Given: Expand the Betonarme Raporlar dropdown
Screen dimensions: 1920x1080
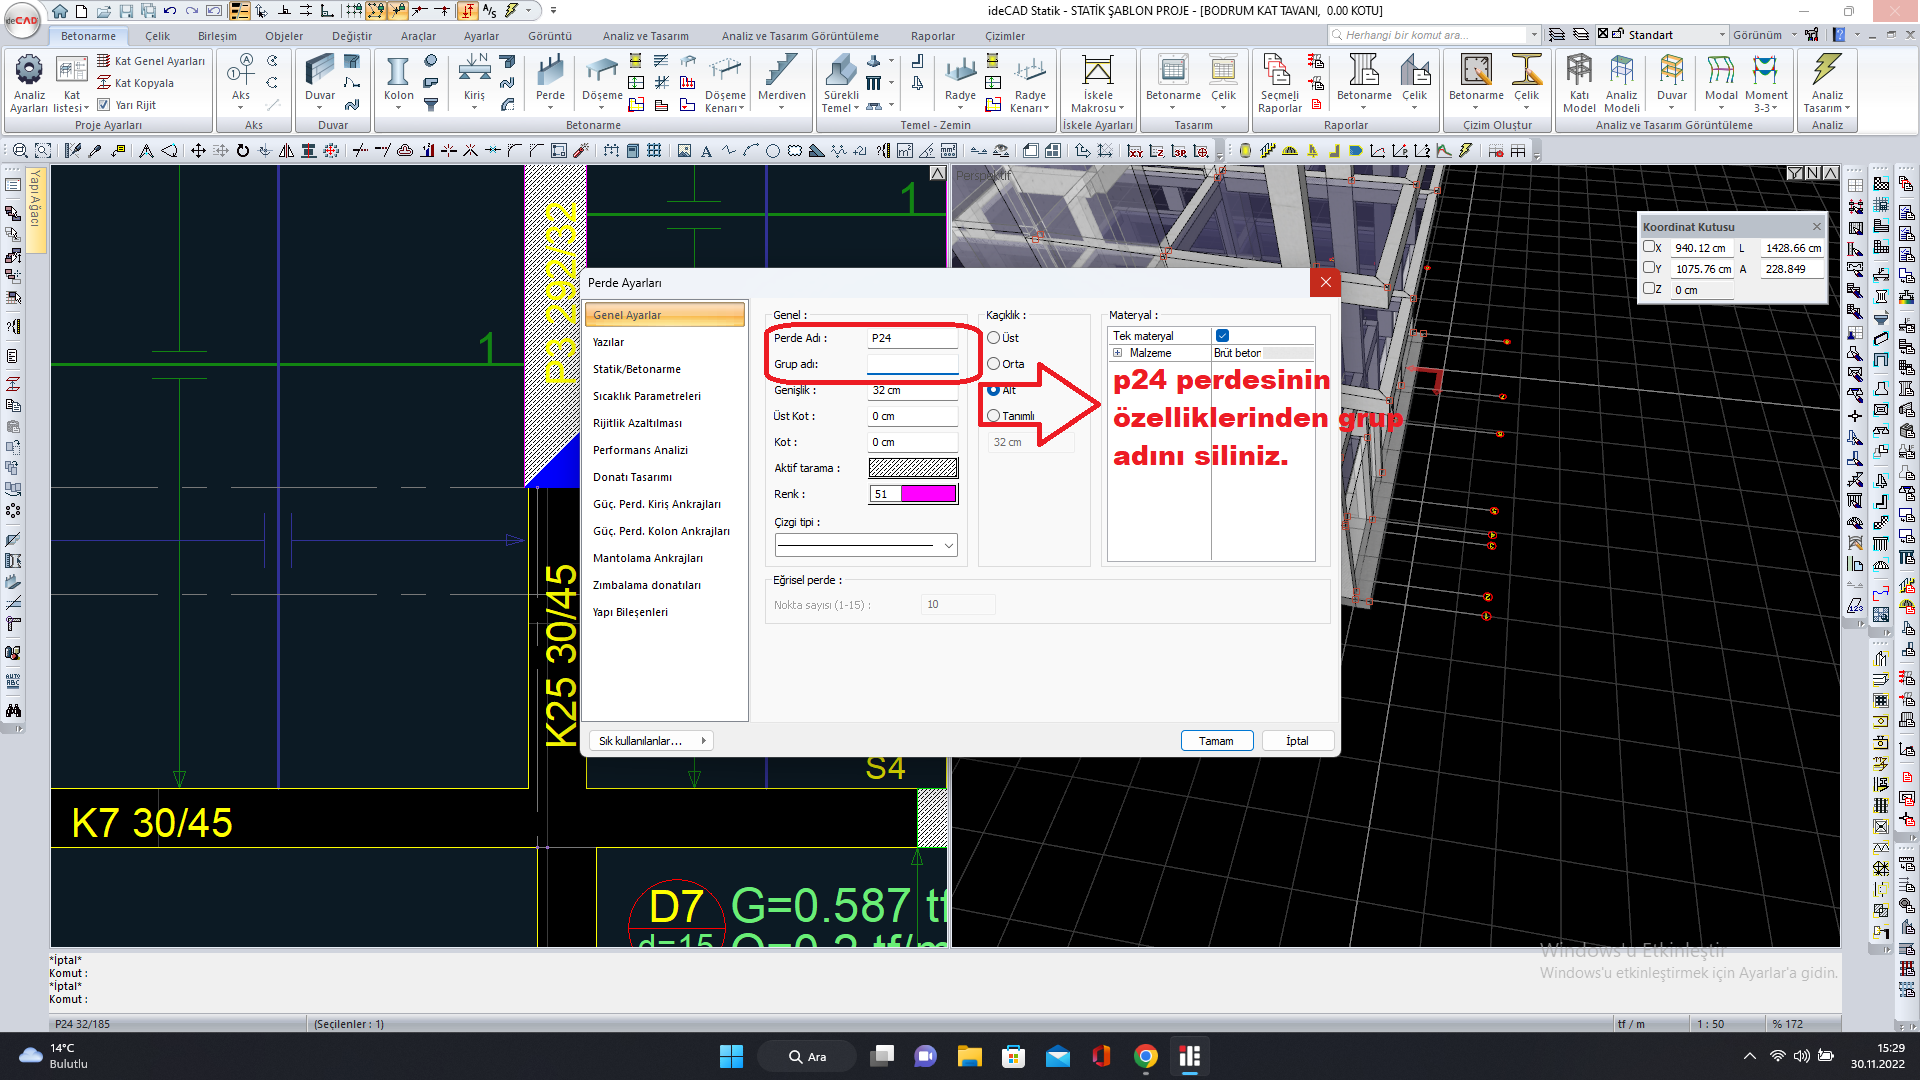Looking at the screenshot, I should [x=1364, y=108].
